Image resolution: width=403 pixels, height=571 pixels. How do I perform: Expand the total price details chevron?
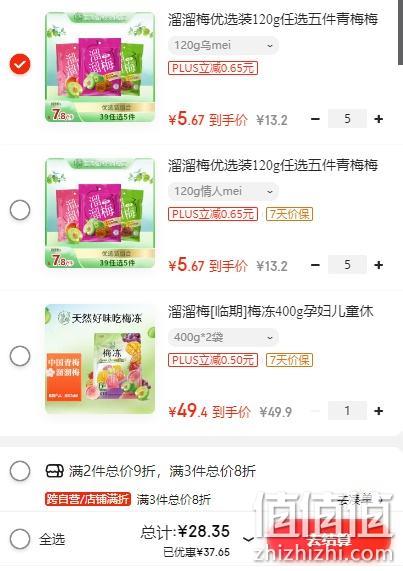pyautogui.click(x=248, y=539)
